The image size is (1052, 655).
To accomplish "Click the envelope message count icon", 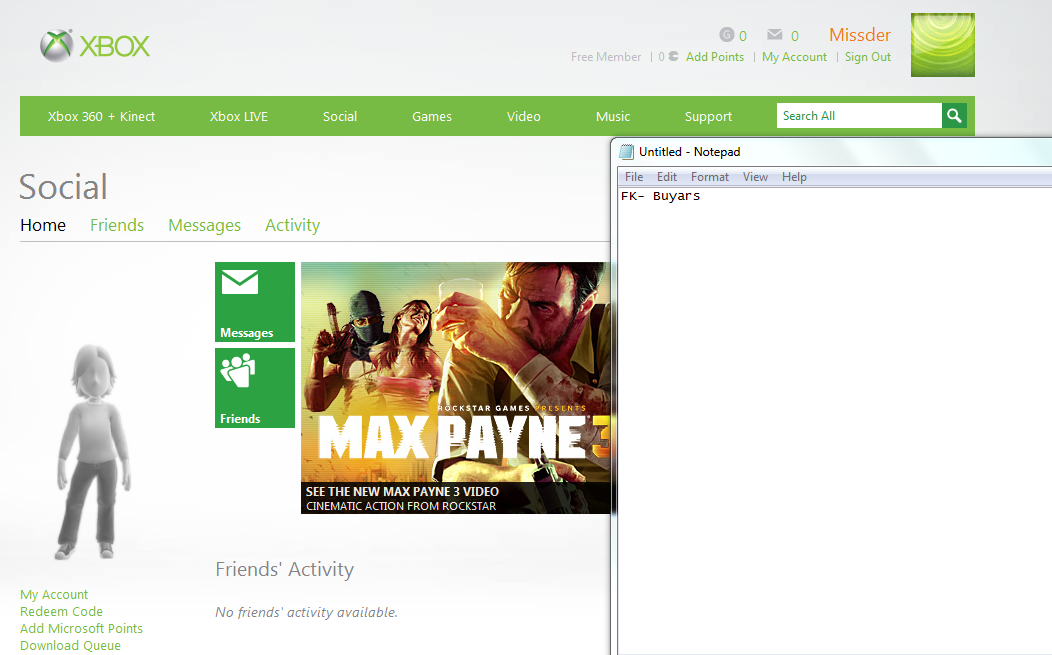I will pyautogui.click(x=775, y=34).
